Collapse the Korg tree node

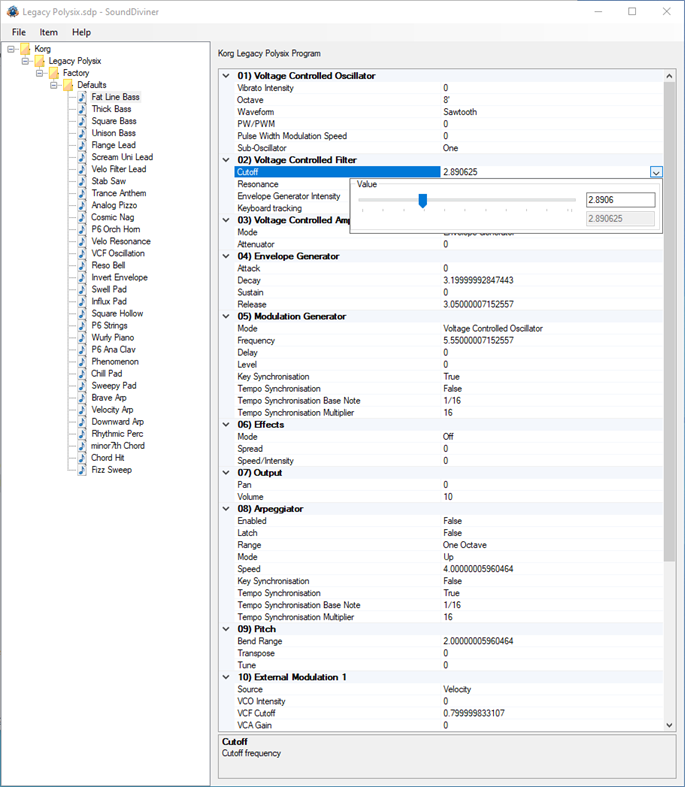[11, 49]
